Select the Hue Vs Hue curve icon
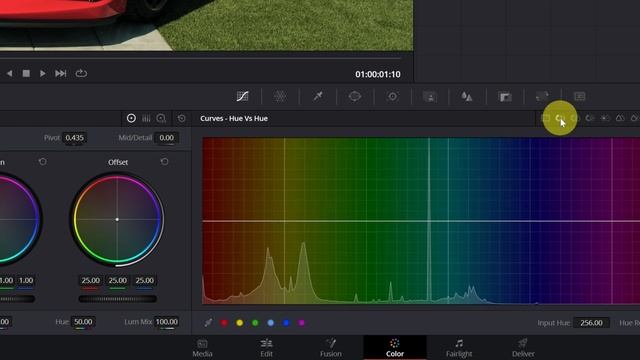 (x=560, y=118)
